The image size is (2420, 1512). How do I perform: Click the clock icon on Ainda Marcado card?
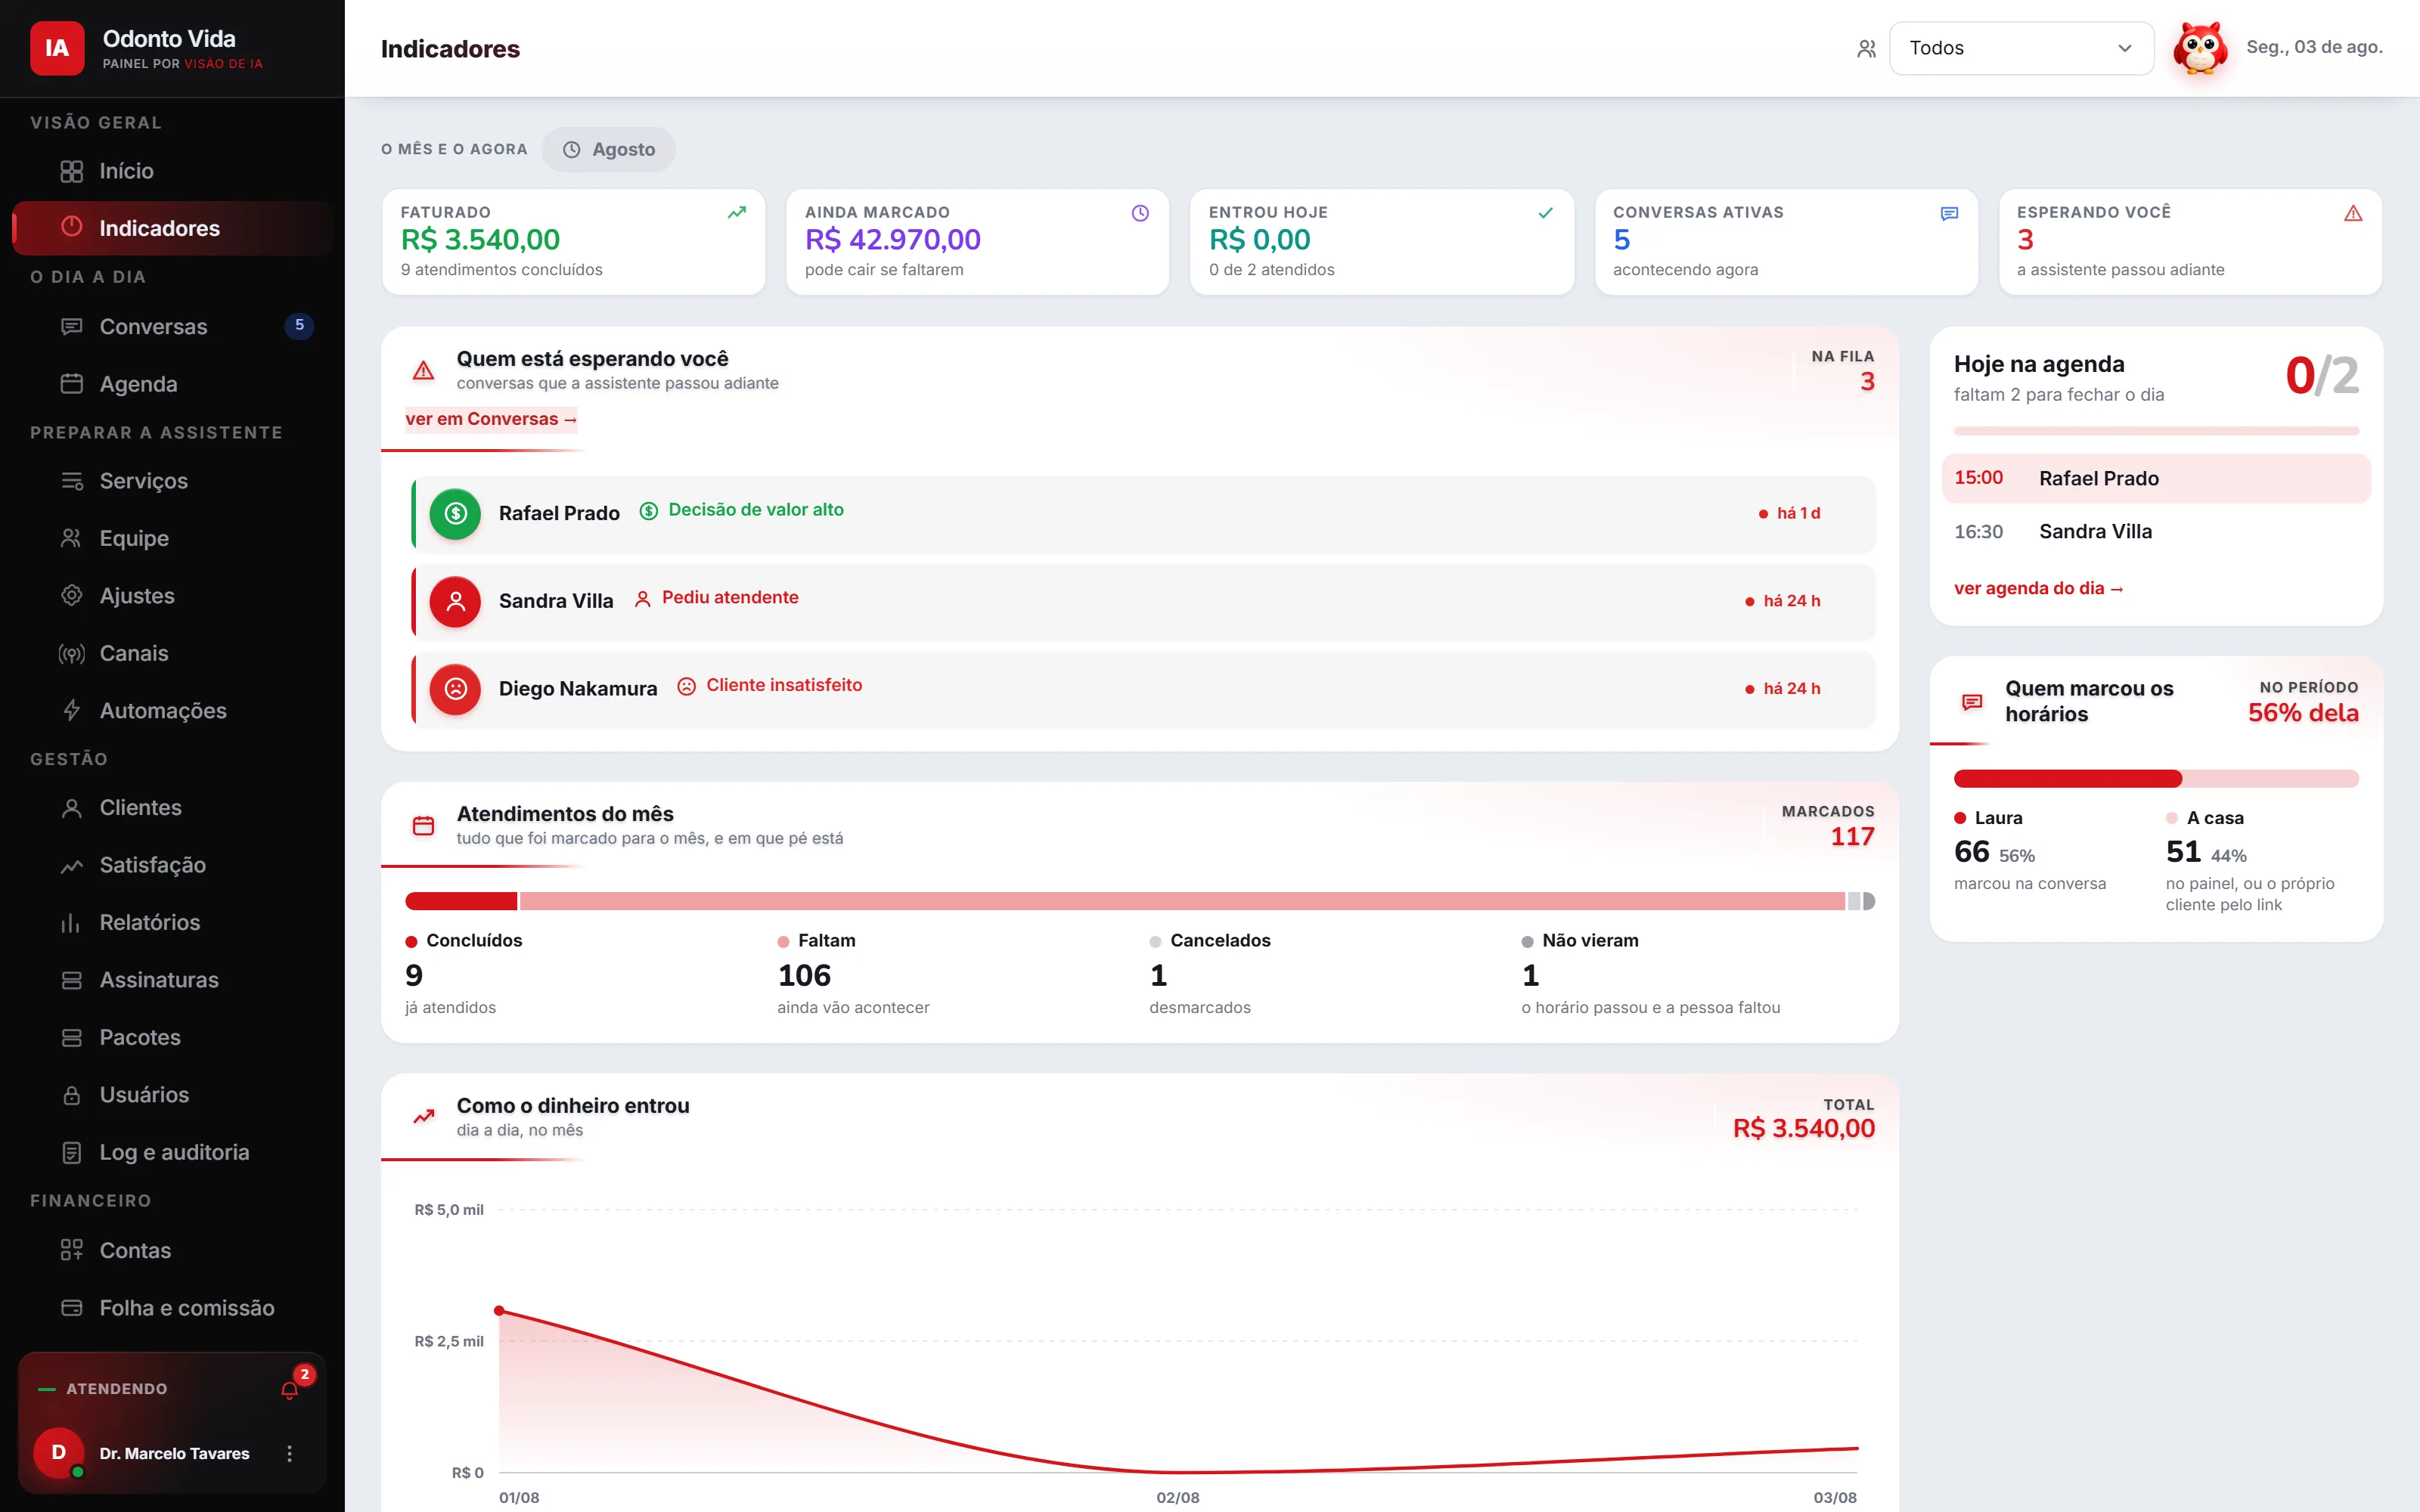click(1140, 213)
